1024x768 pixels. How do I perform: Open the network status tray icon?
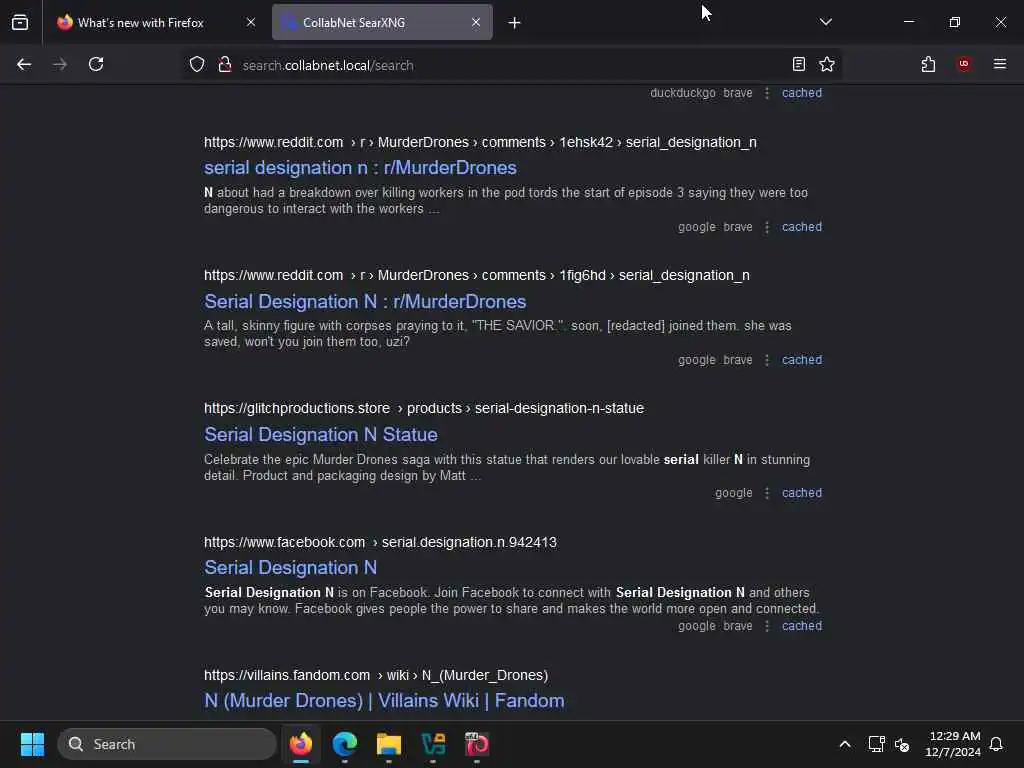tap(876, 744)
